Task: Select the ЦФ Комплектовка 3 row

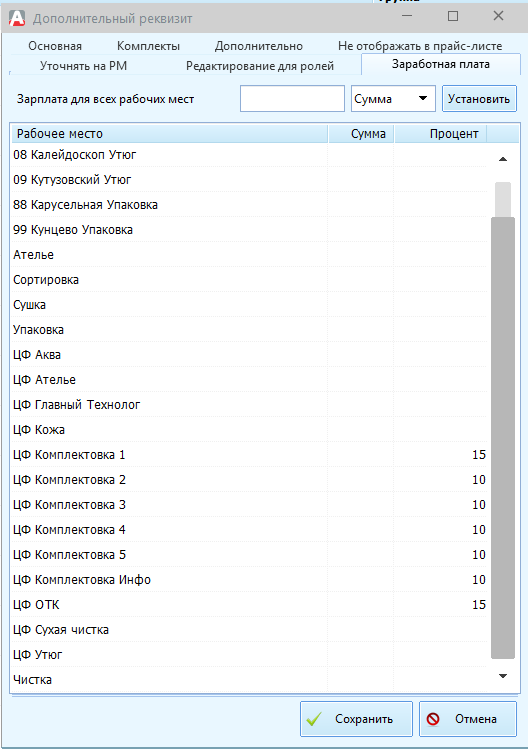Action: coord(249,504)
